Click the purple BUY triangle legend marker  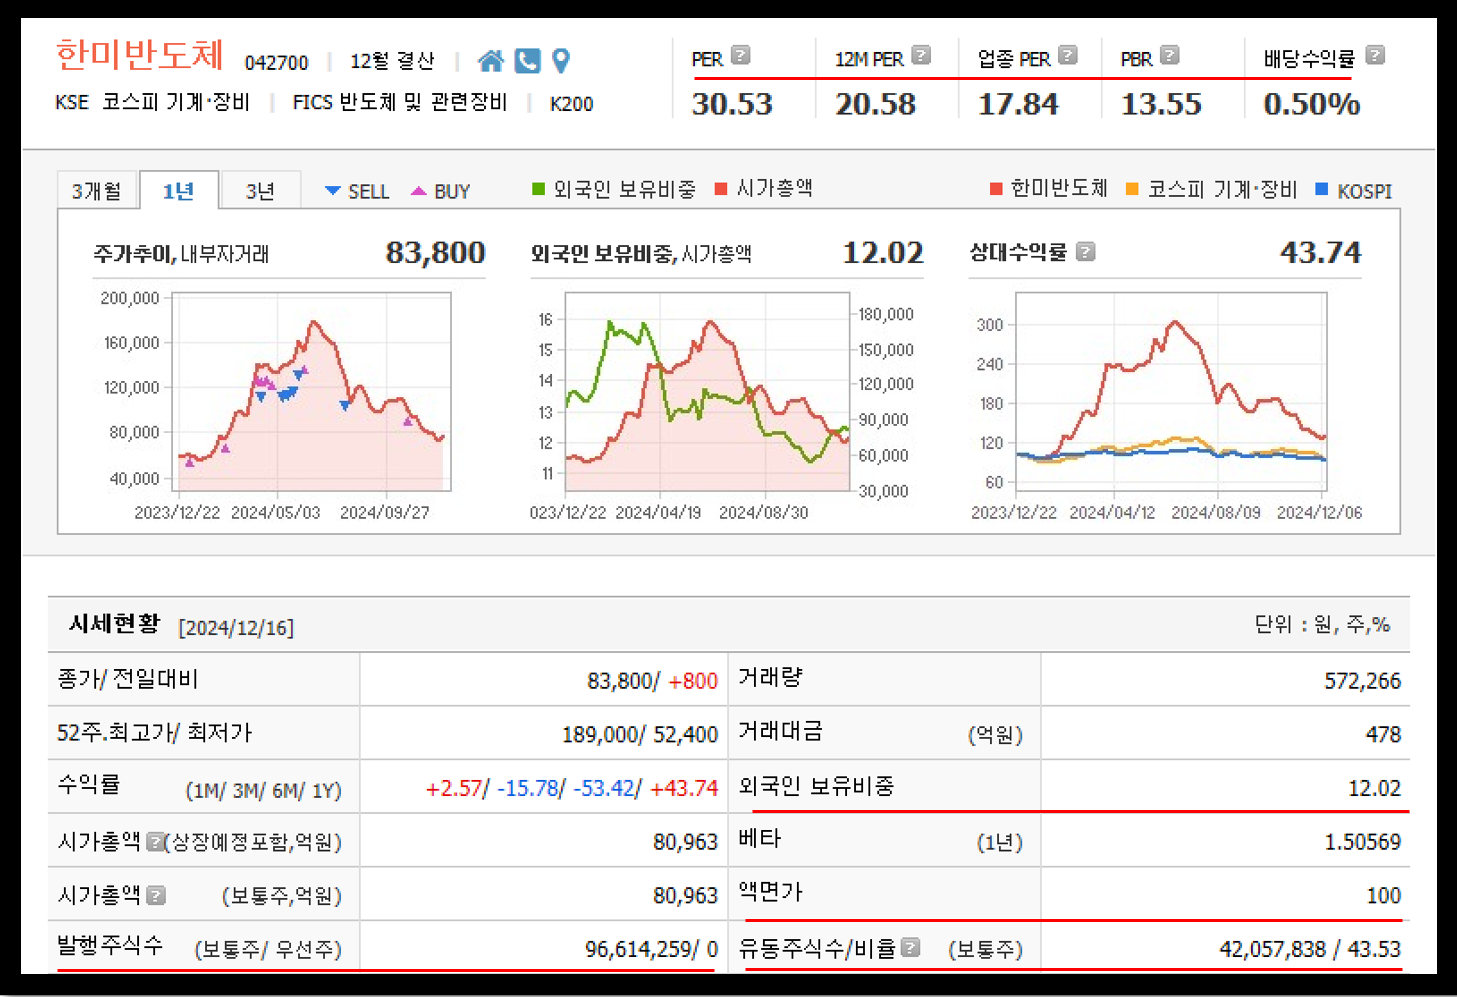tap(419, 190)
